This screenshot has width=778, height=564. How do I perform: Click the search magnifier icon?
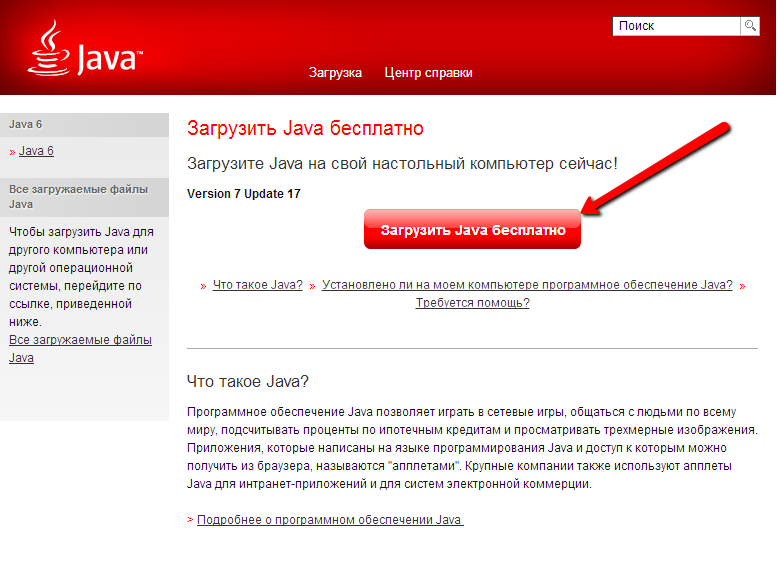750,26
